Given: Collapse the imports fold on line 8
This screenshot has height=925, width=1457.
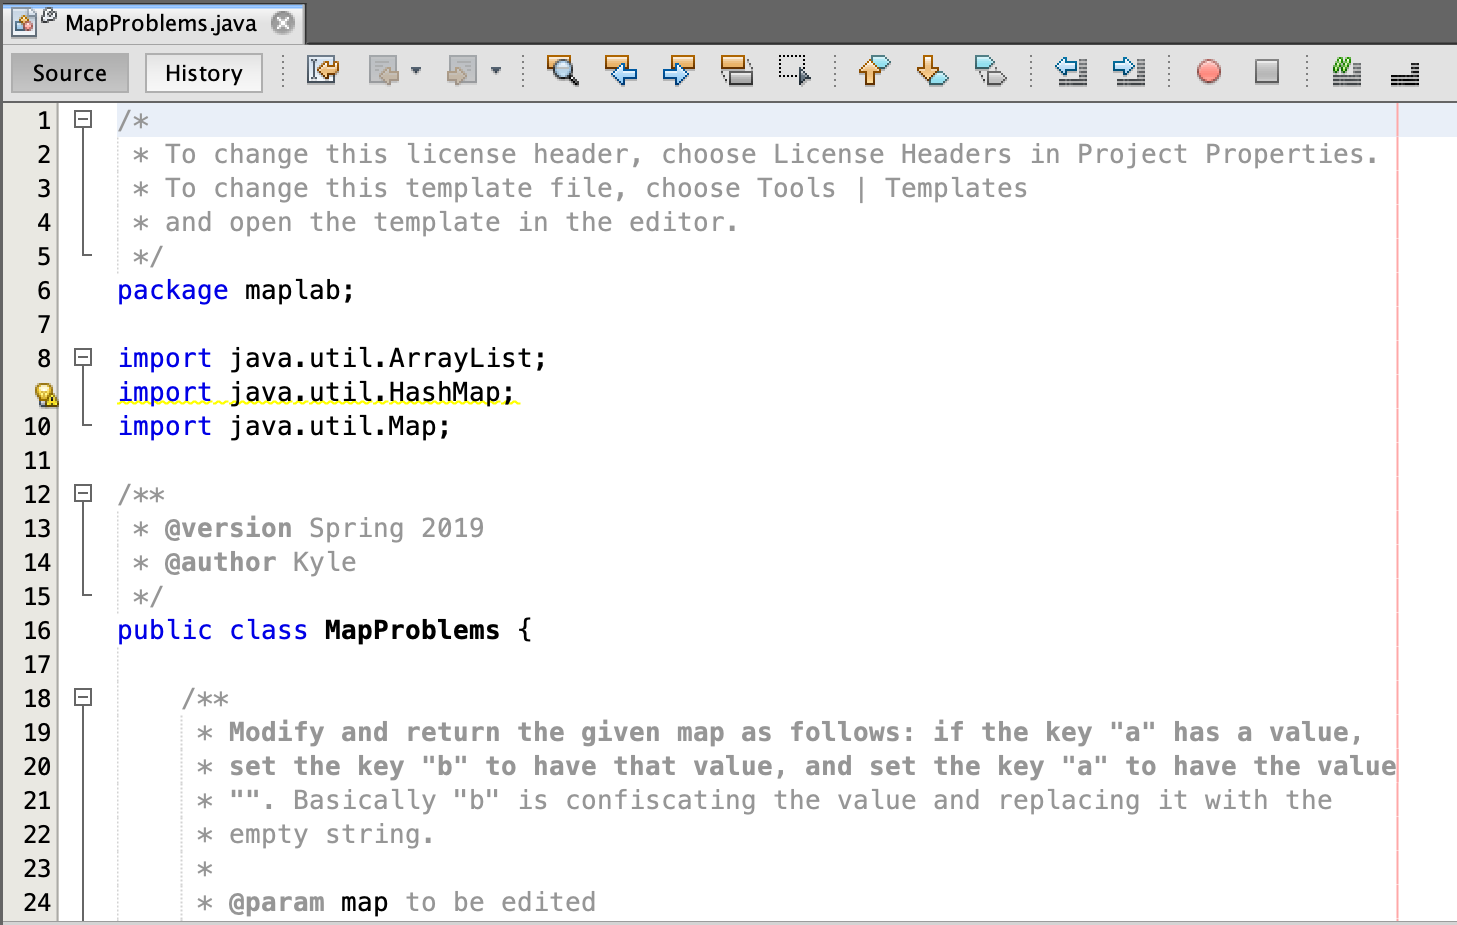Looking at the screenshot, I should (84, 357).
